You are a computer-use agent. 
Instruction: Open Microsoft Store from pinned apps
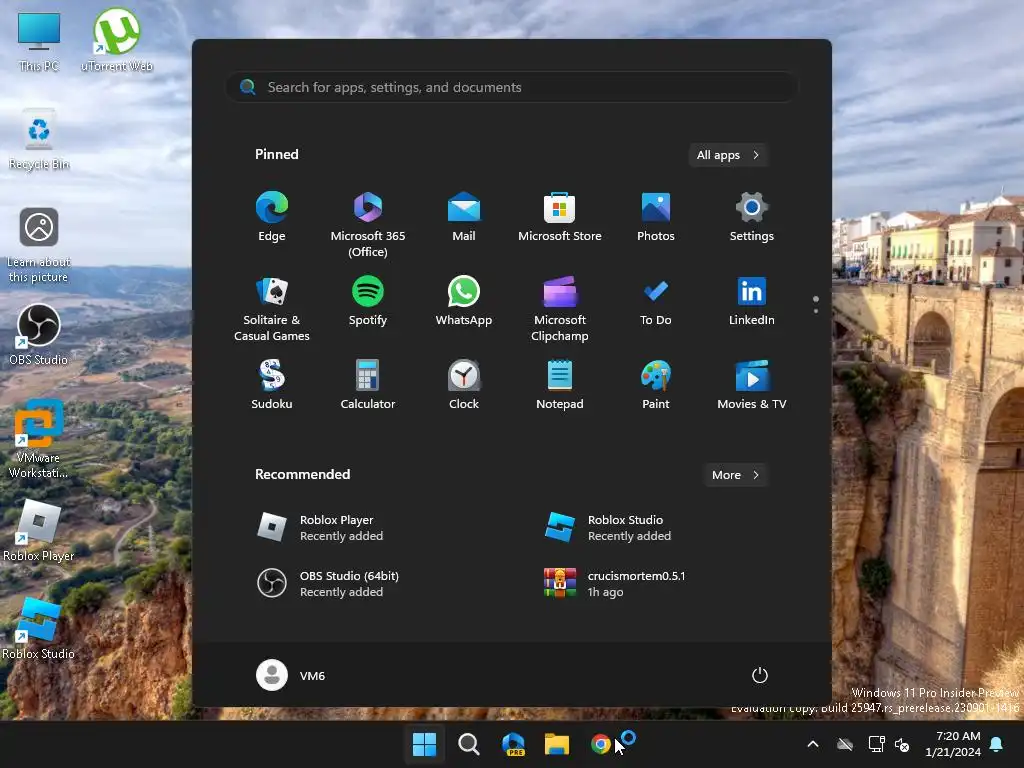560,217
